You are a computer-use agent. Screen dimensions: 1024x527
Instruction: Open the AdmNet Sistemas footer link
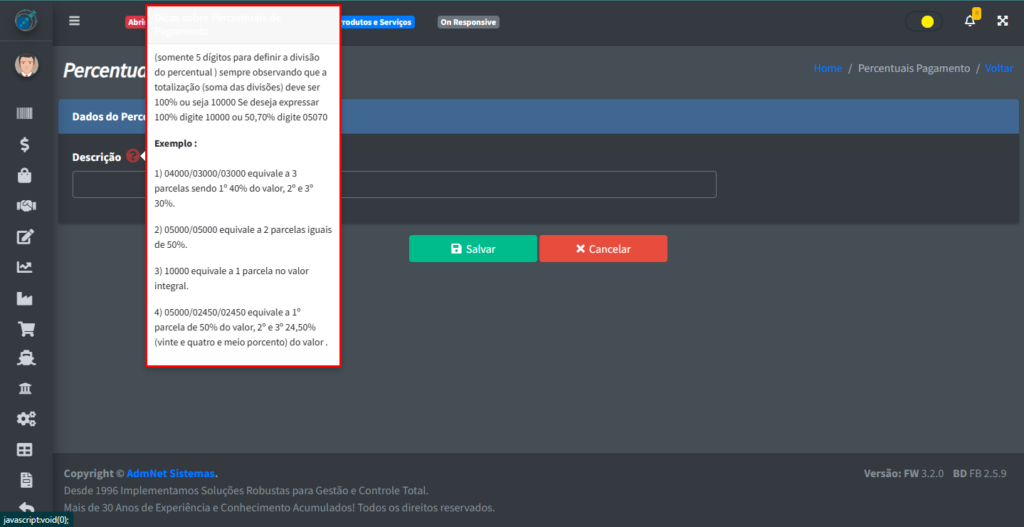pyautogui.click(x=171, y=473)
